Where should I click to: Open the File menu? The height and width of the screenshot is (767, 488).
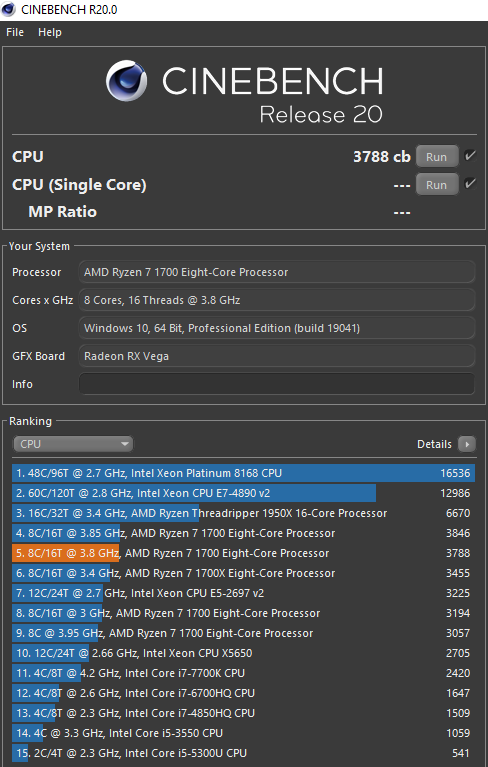click(x=15, y=32)
